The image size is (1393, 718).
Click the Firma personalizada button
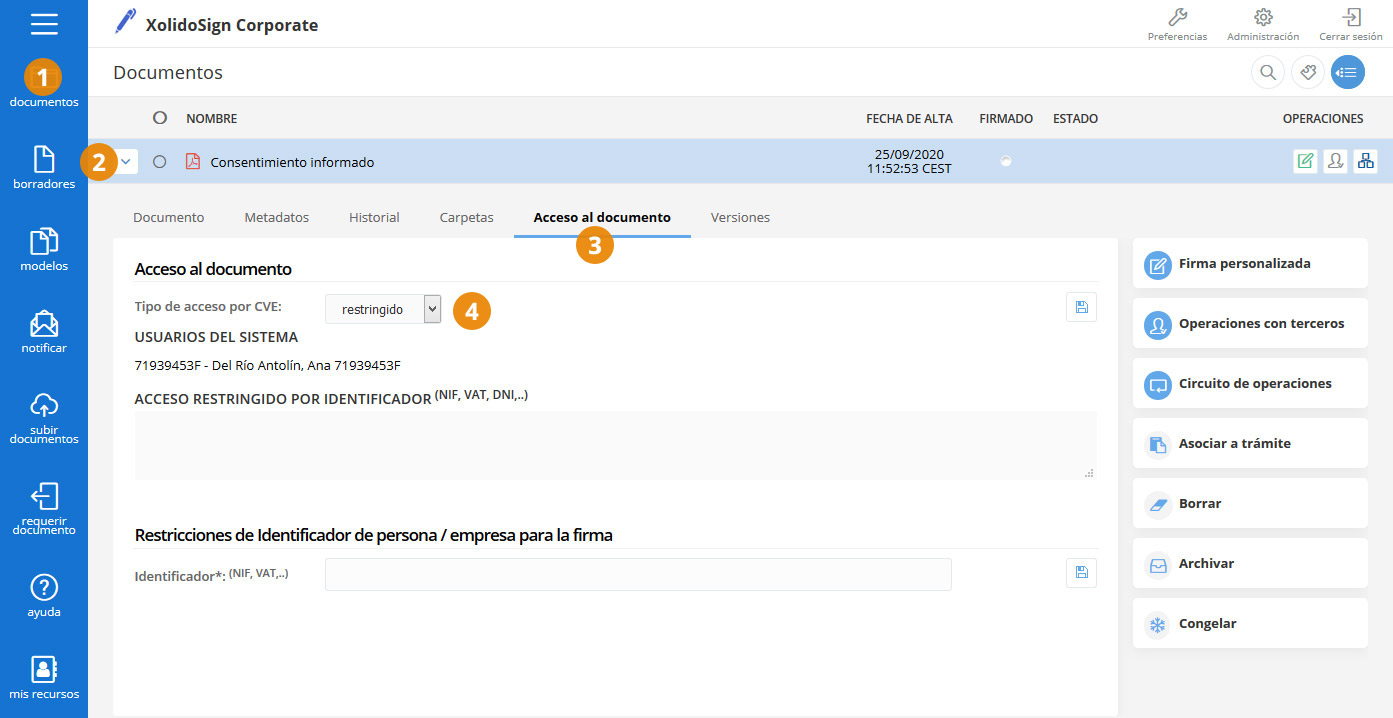click(x=1249, y=264)
